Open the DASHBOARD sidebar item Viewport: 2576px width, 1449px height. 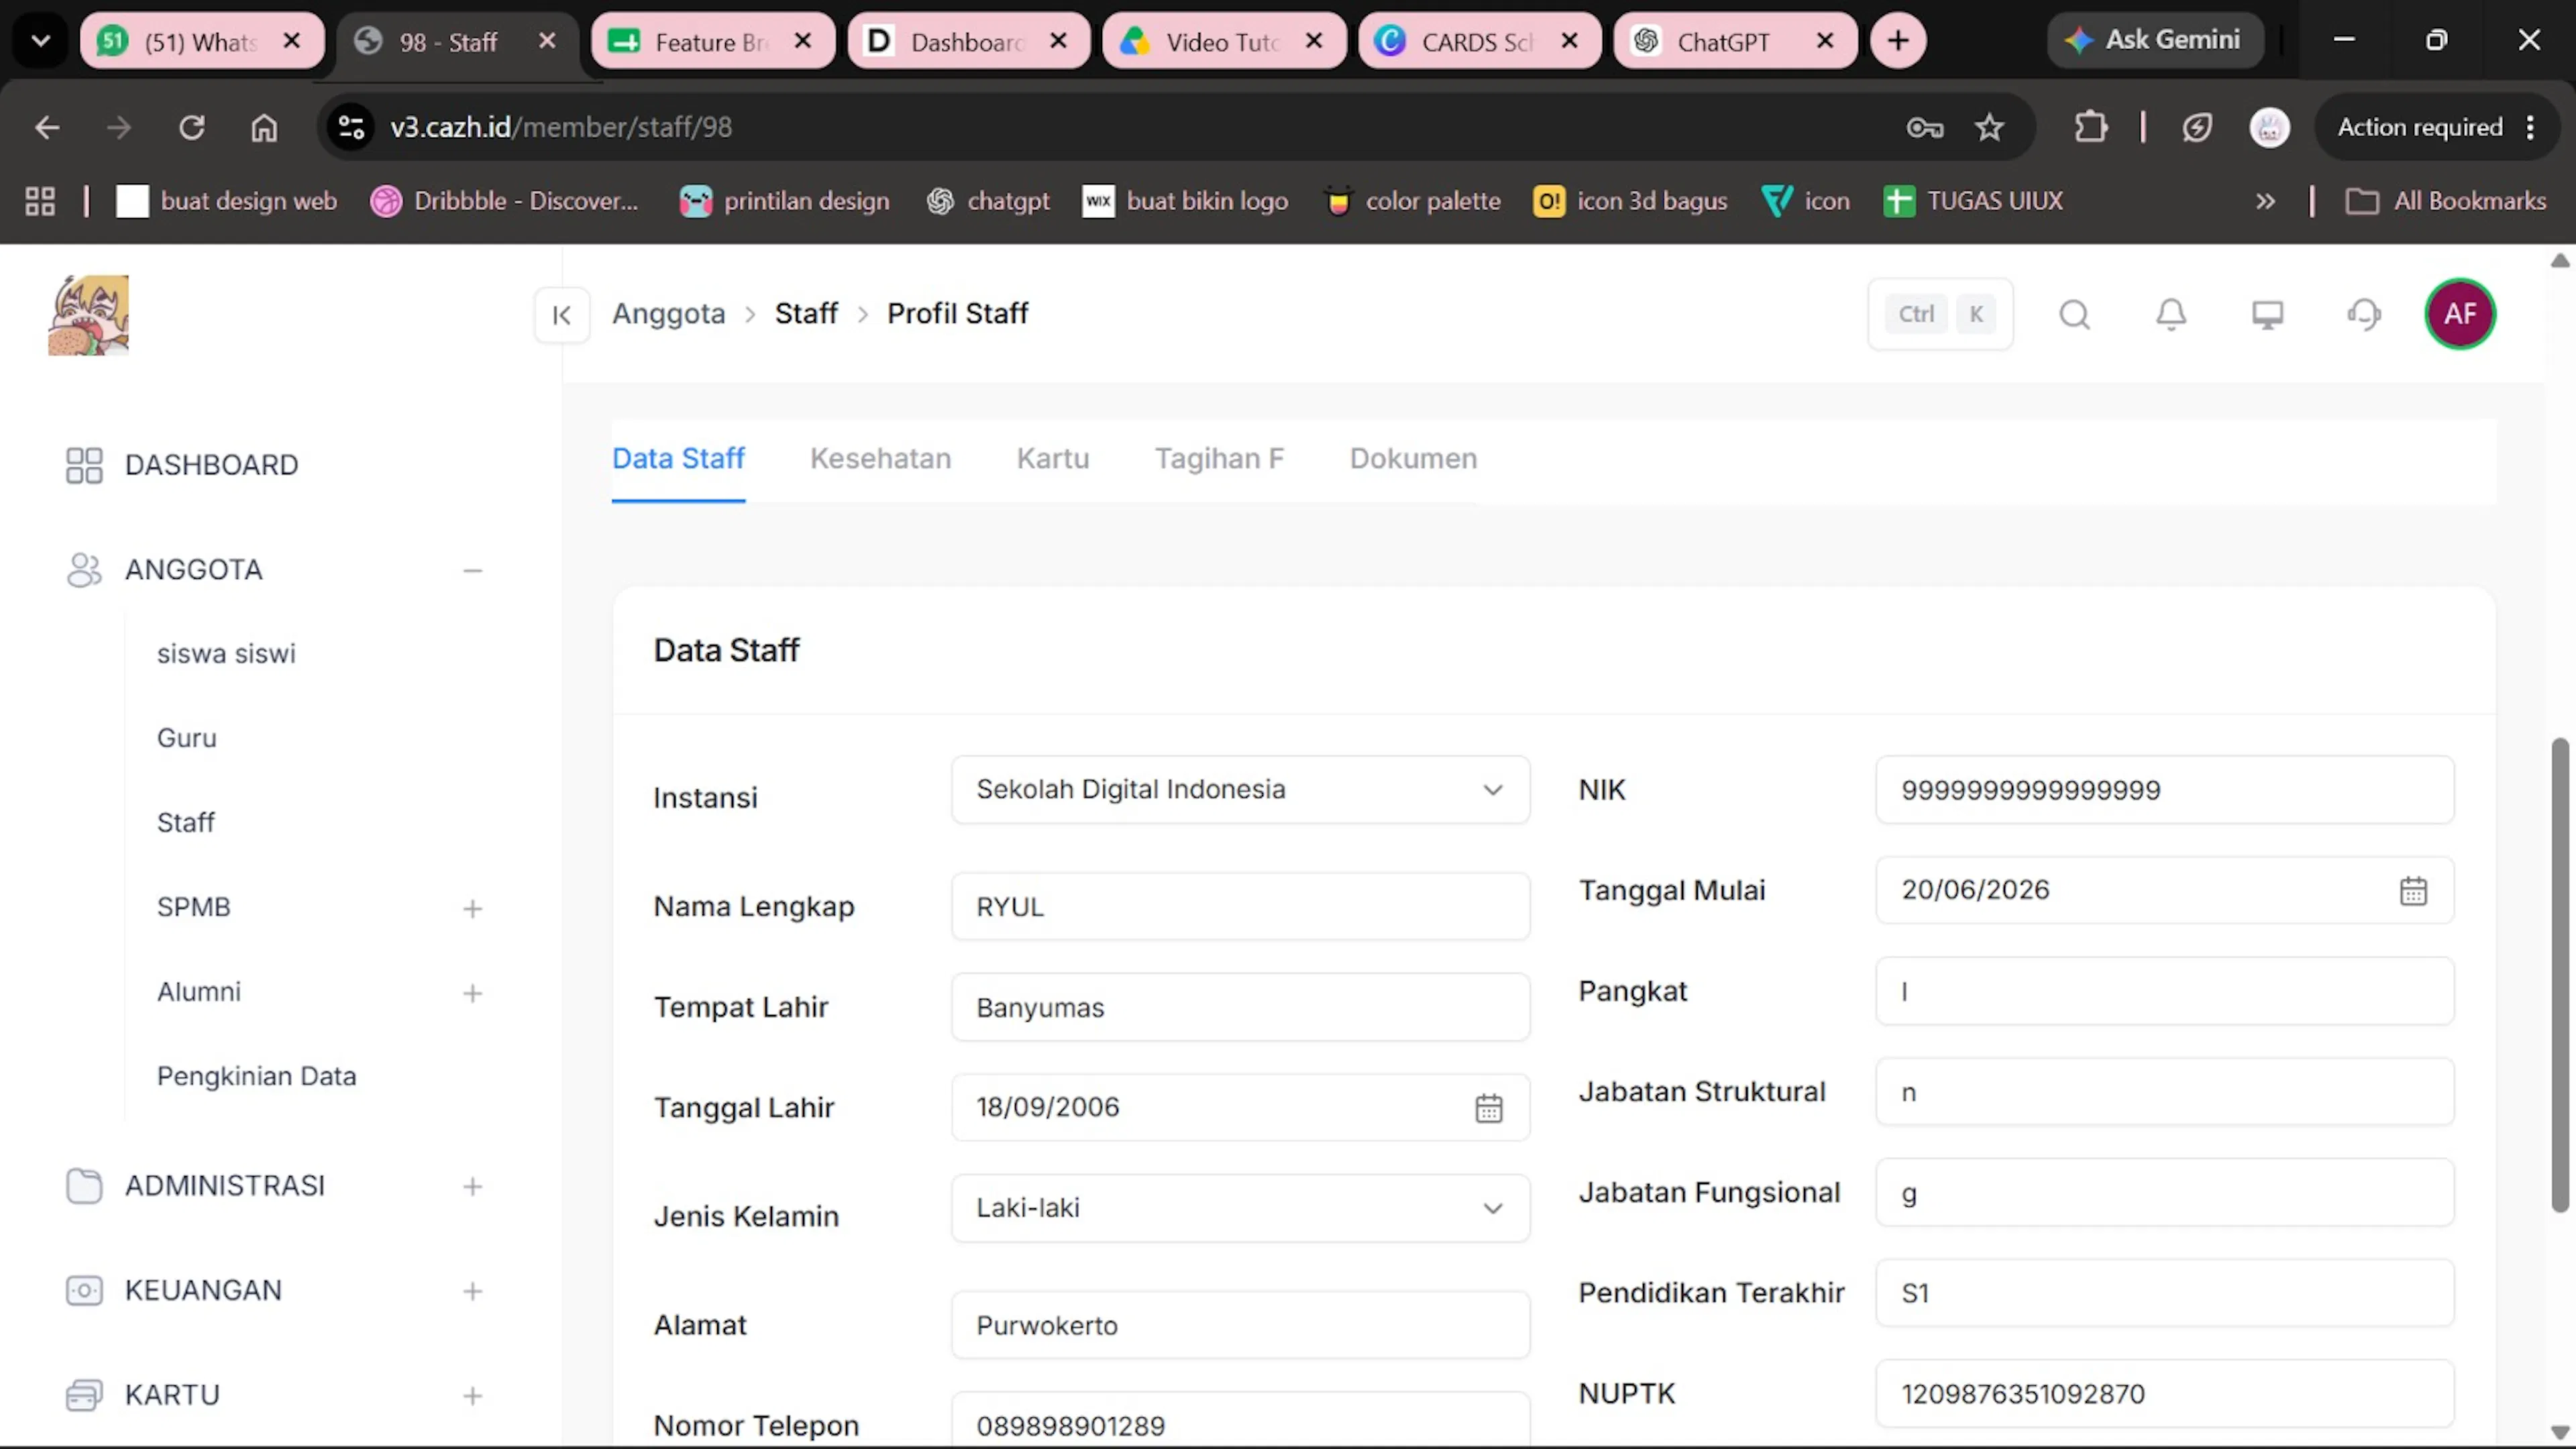click(211, 465)
